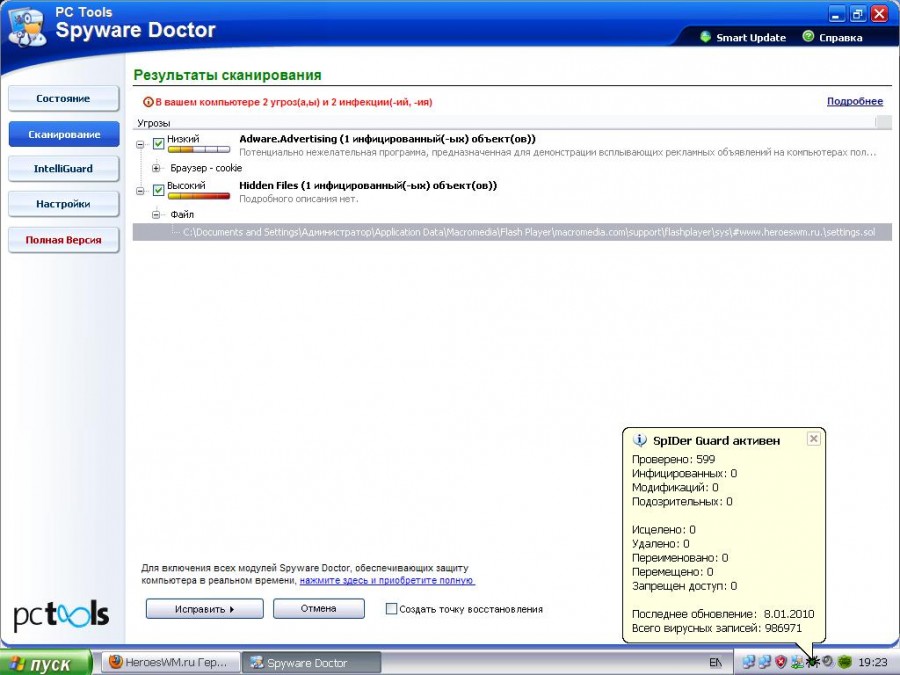Click the EN language indicator
900x675 pixels.
[x=715, y=662]
